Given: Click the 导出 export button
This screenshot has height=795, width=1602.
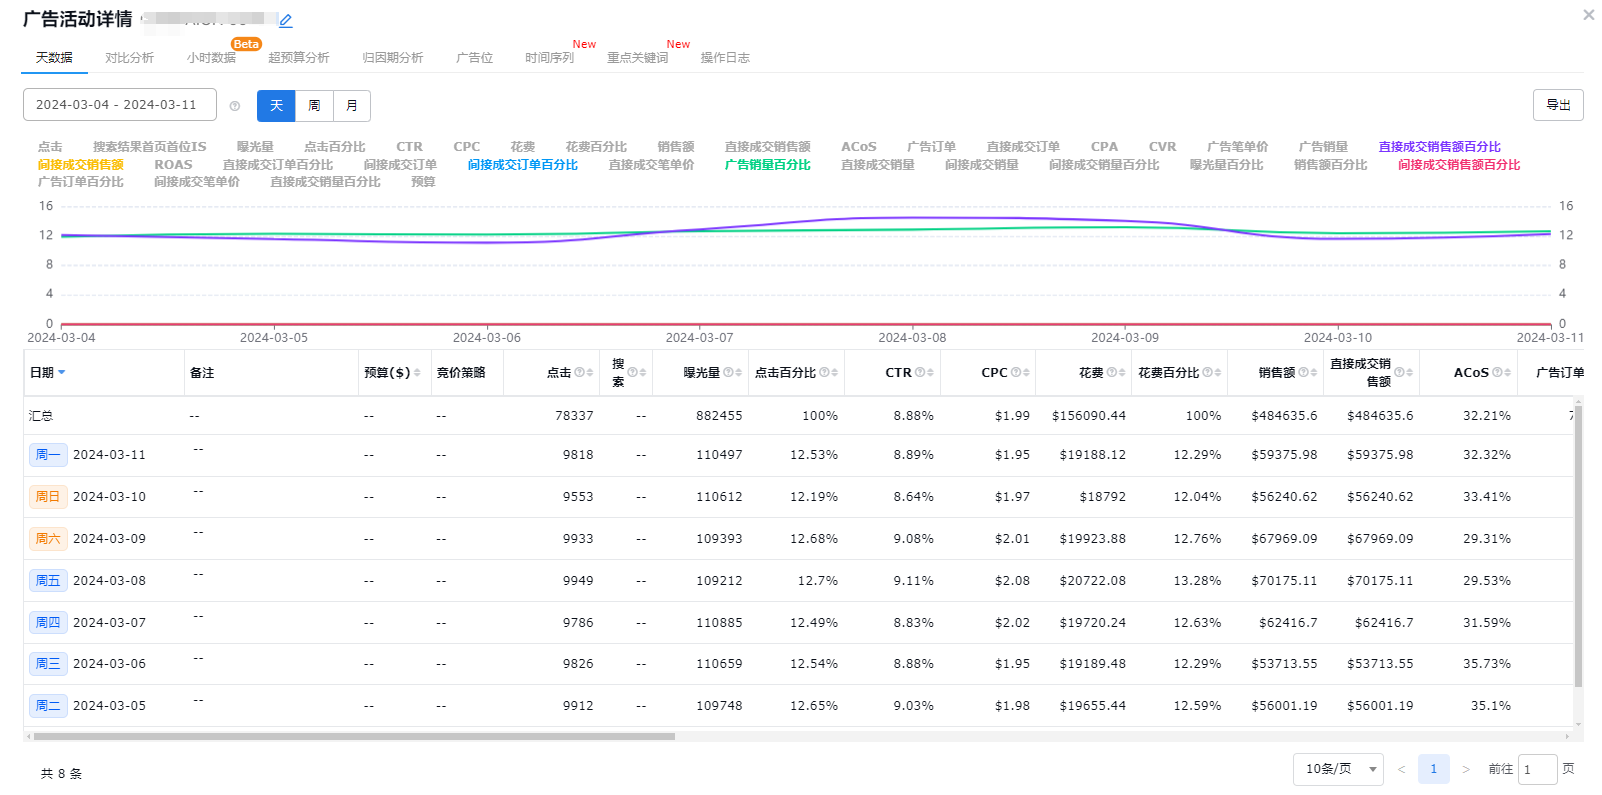Looking at the screenshot, I should pos(1558,105).
